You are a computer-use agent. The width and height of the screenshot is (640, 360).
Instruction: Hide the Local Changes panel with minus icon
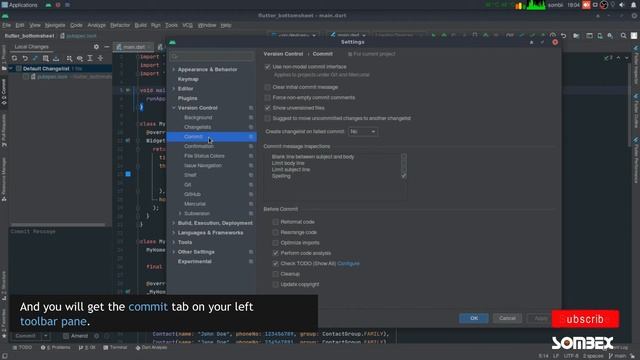pyautogui.click(x=107, y=47)
